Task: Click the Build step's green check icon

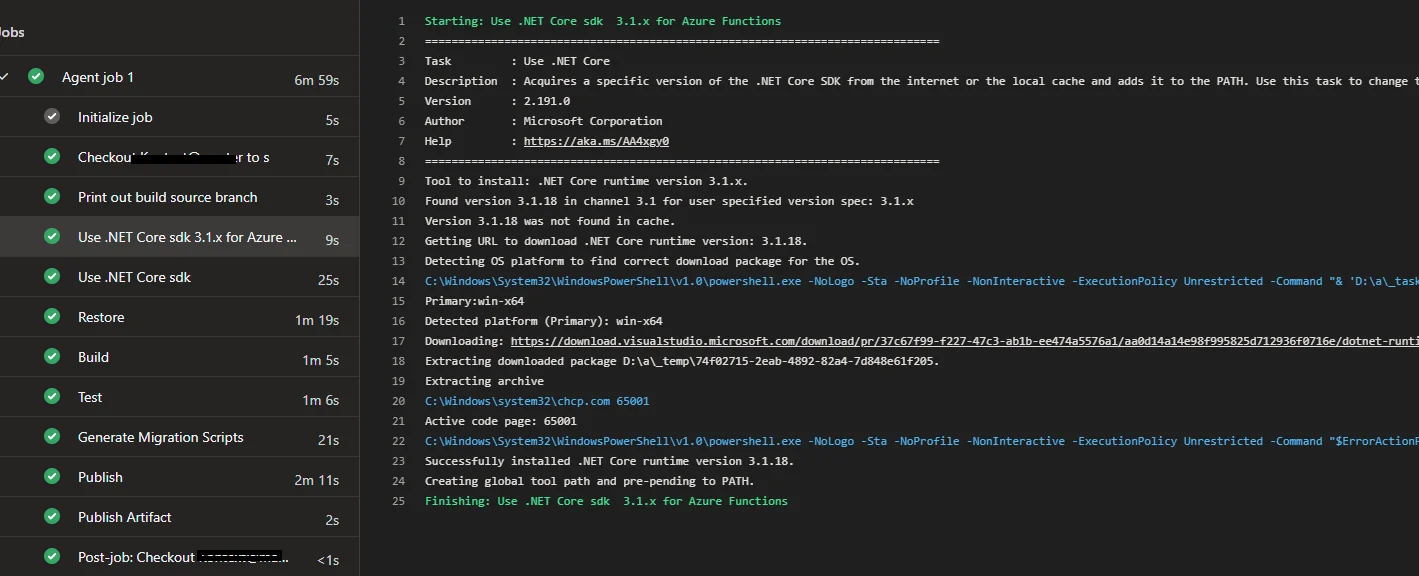Action: click(51, 356)
